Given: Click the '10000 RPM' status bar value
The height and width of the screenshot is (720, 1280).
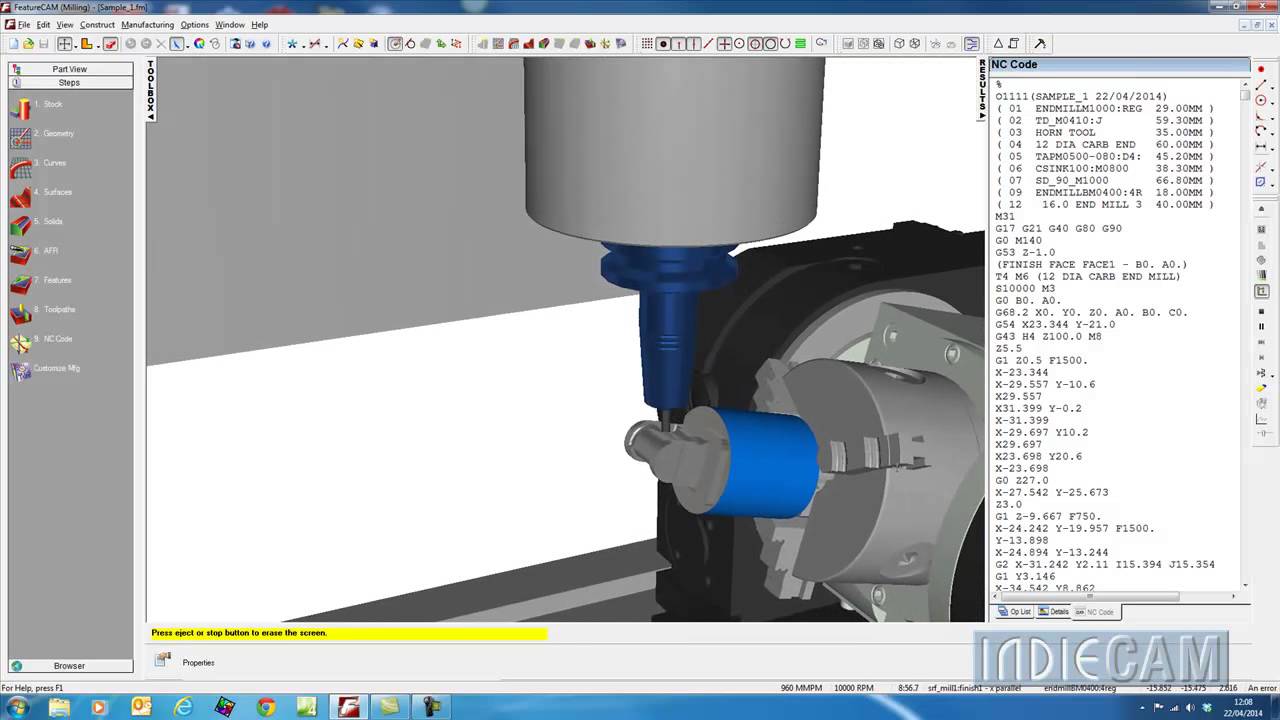Looking at the screenshot, I should [x=853, y=688].
